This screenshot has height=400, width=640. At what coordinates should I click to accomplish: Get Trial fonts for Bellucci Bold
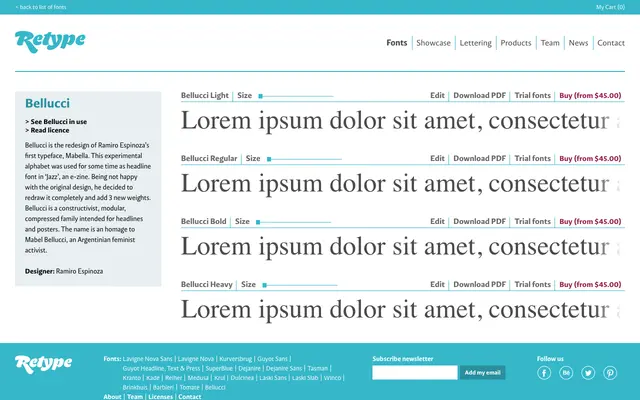click(x=533, y=221)
